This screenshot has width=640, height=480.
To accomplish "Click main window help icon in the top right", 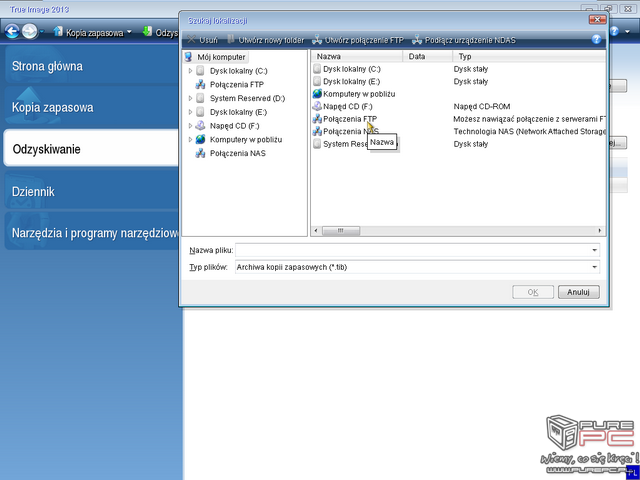I will point(614,31).
